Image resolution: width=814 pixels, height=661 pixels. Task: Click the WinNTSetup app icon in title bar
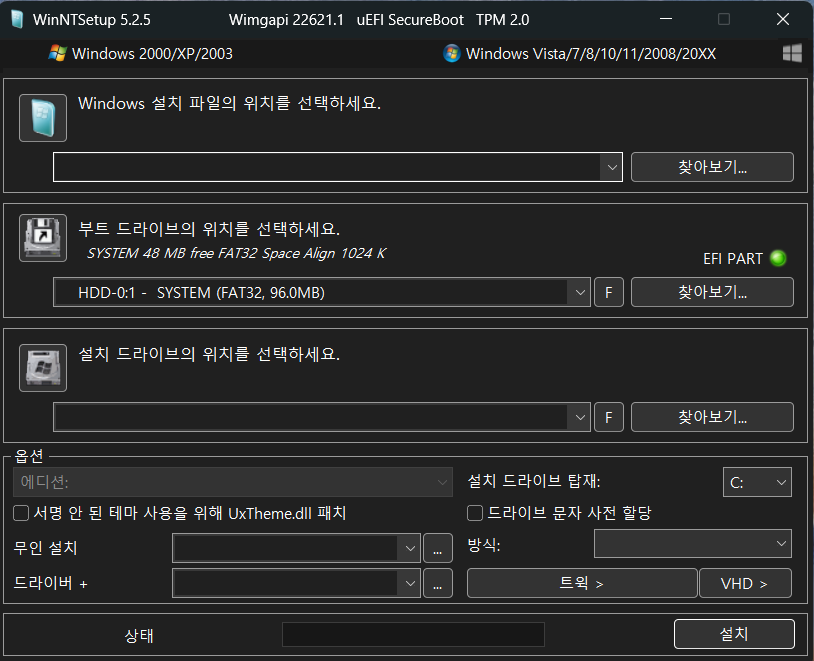18,20
